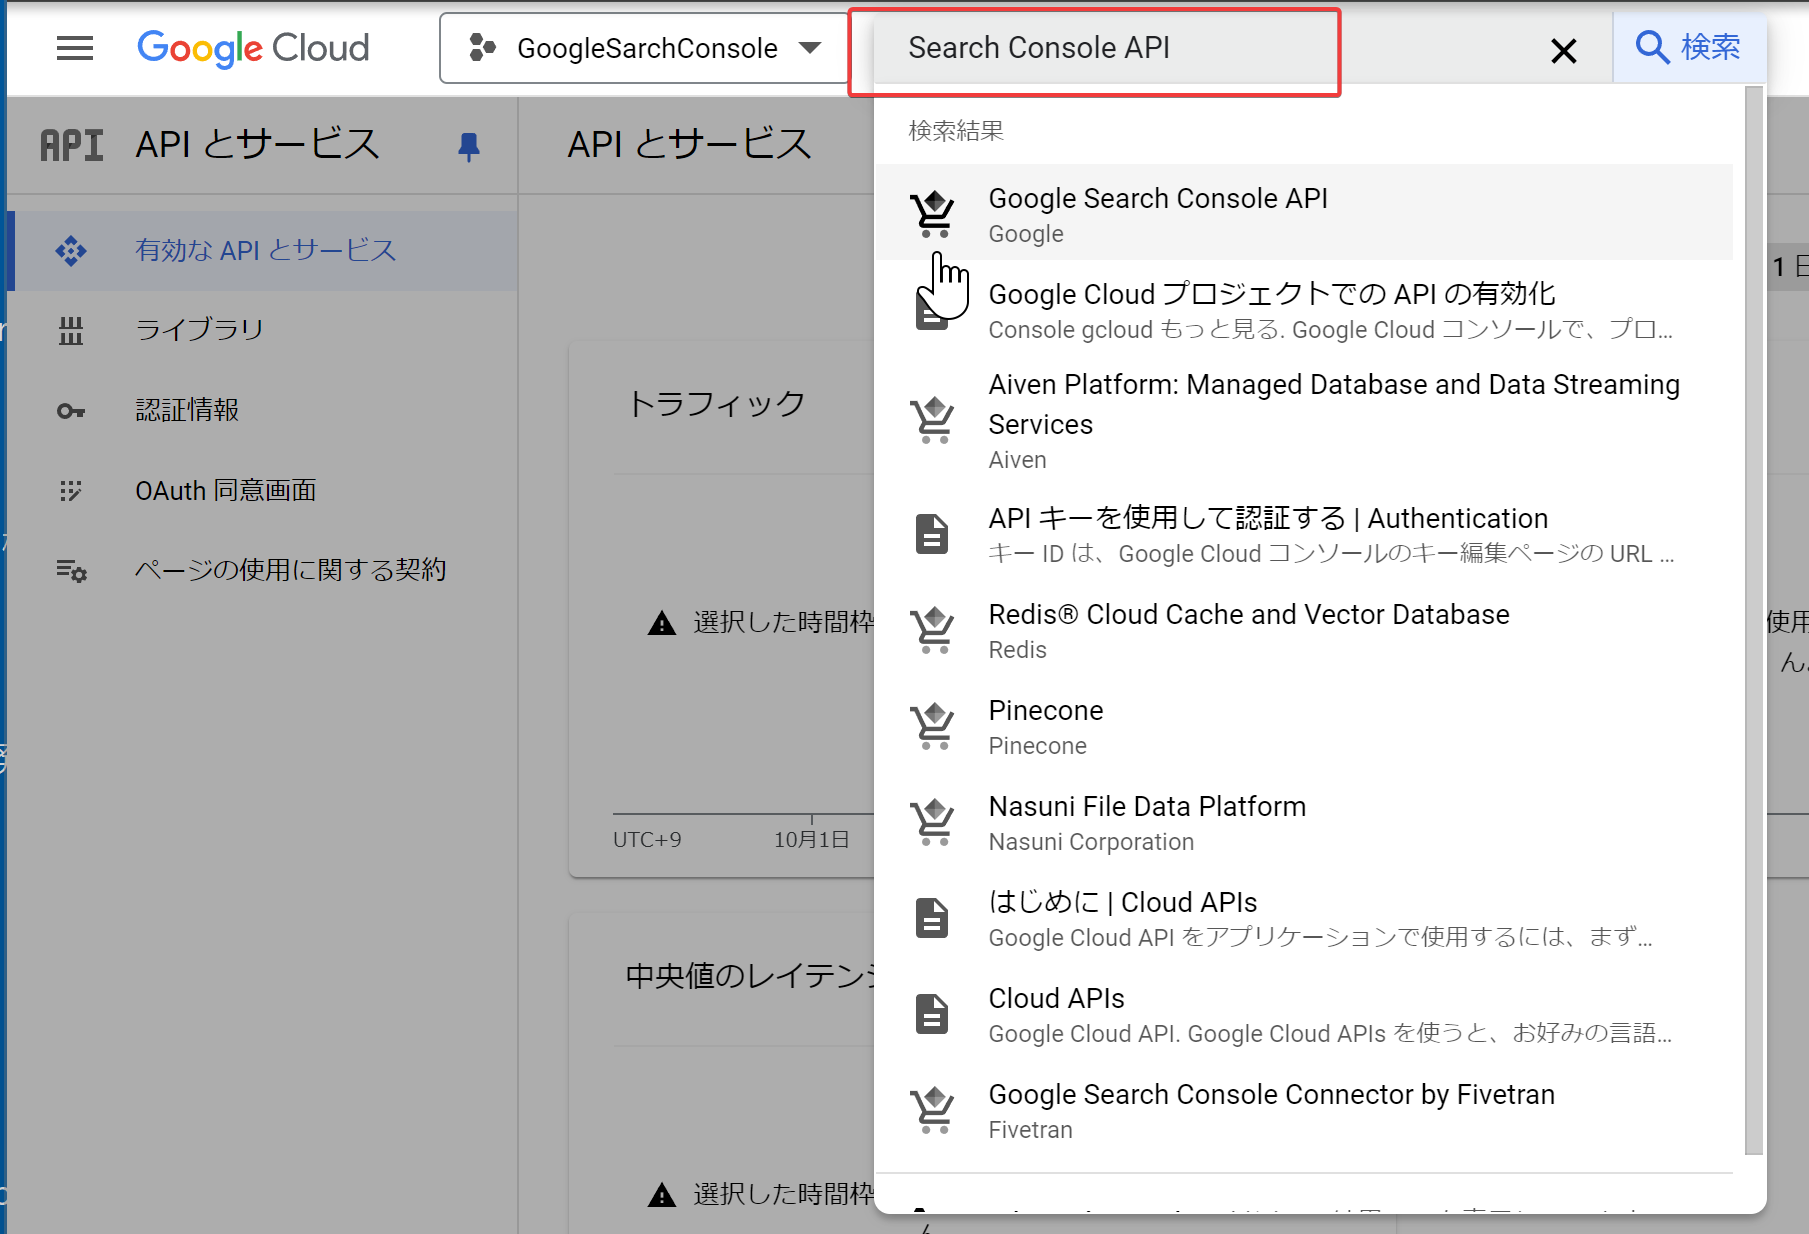Viewport: 1809px width, 1234px height.
Task: Click cart icon beside Nasuni result
Action: click(x=933, y=822)
